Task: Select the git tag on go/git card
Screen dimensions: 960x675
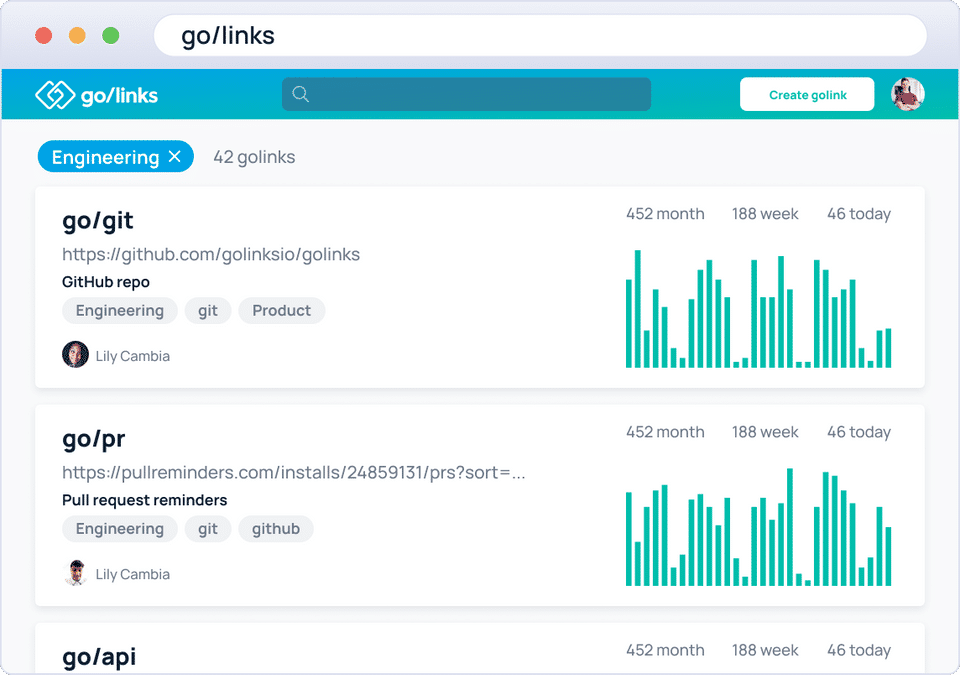Action: coord(208,311)
